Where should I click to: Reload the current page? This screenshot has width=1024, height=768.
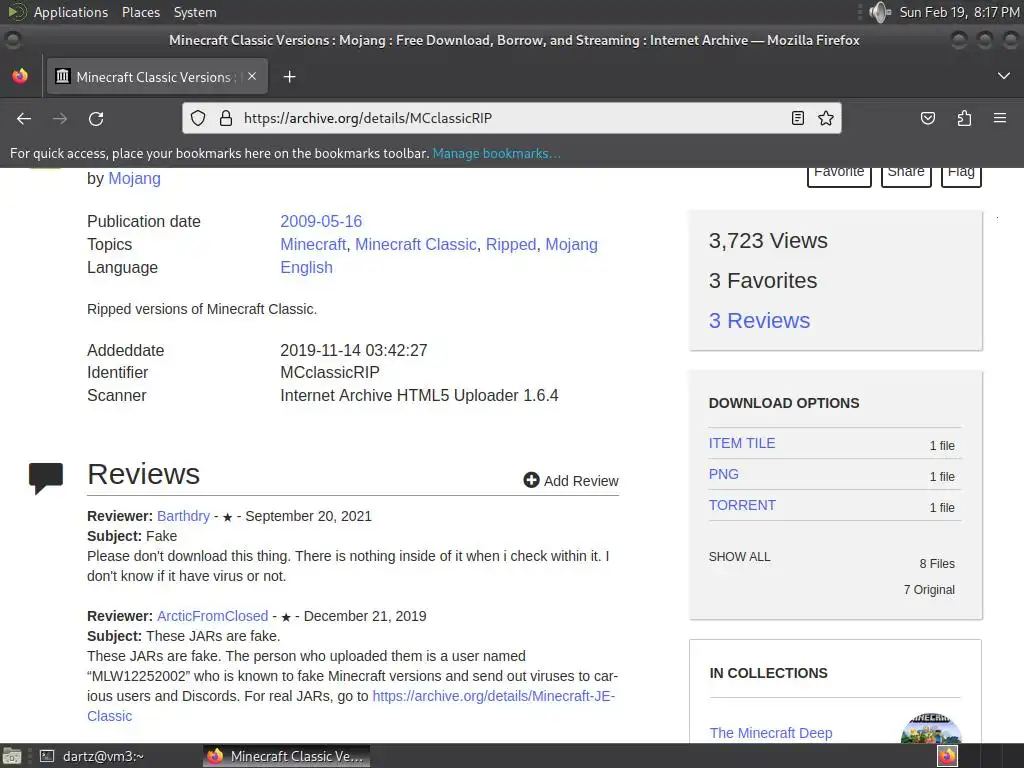(x=96, y=119)
